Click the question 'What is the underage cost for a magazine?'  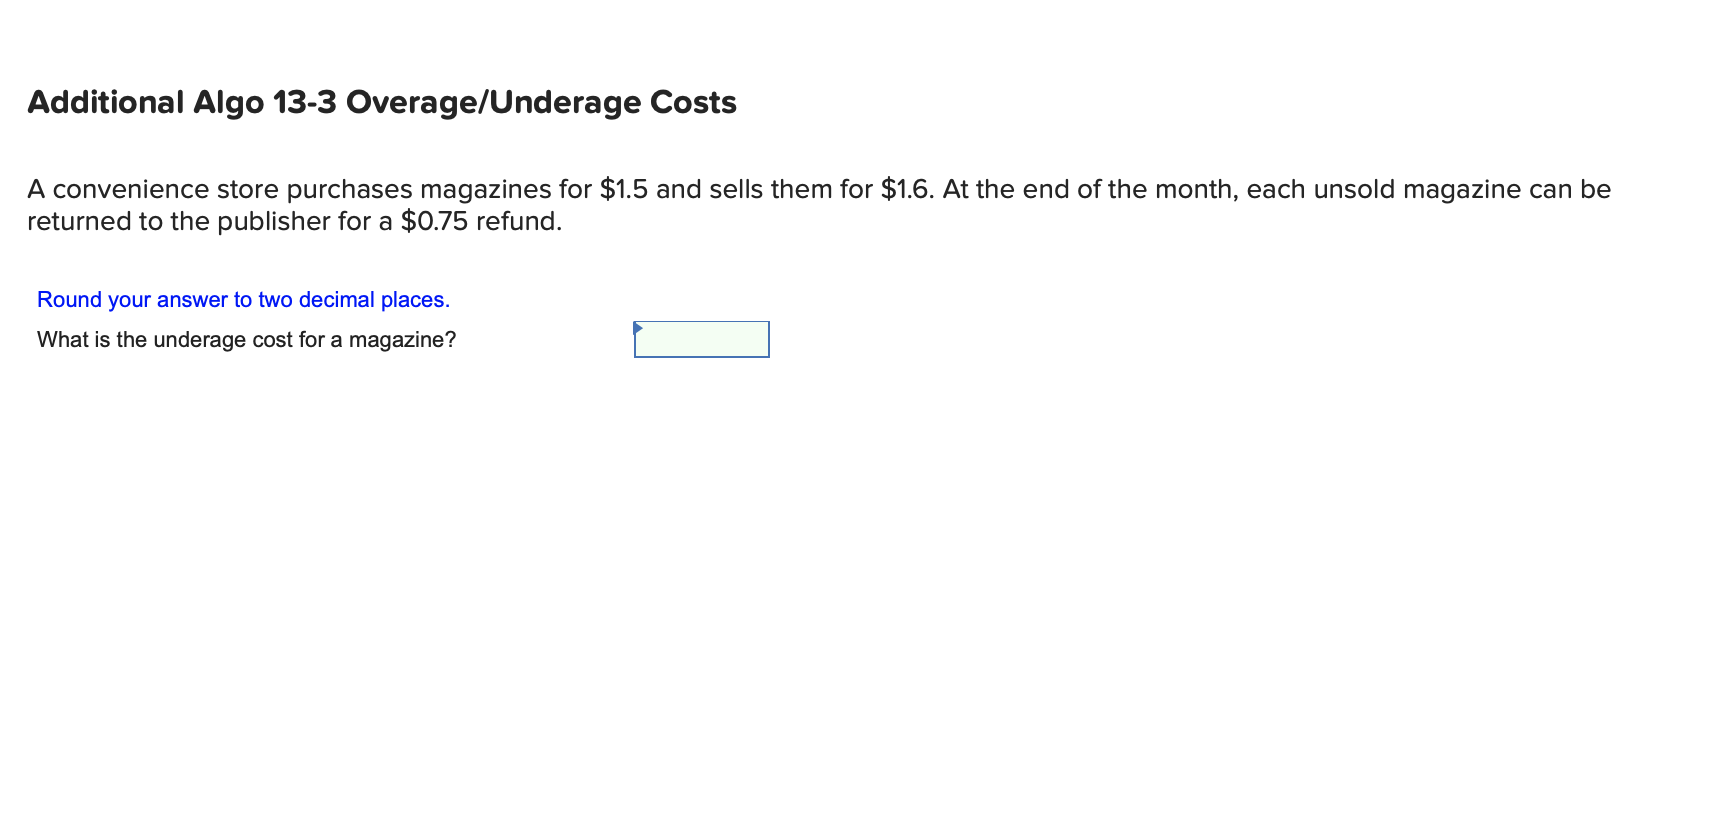click(x=245, y=340)
